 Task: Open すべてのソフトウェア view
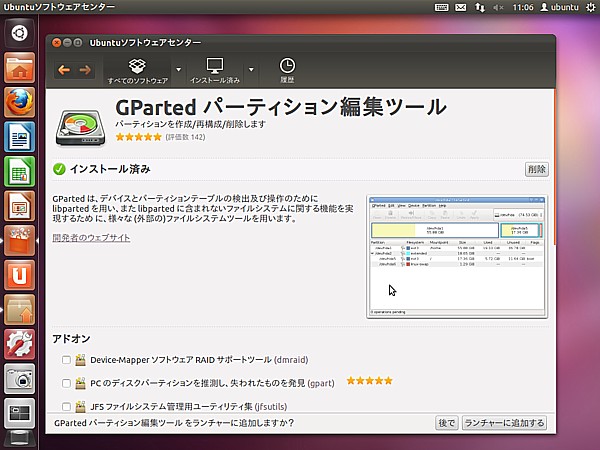tap(137, 71)
